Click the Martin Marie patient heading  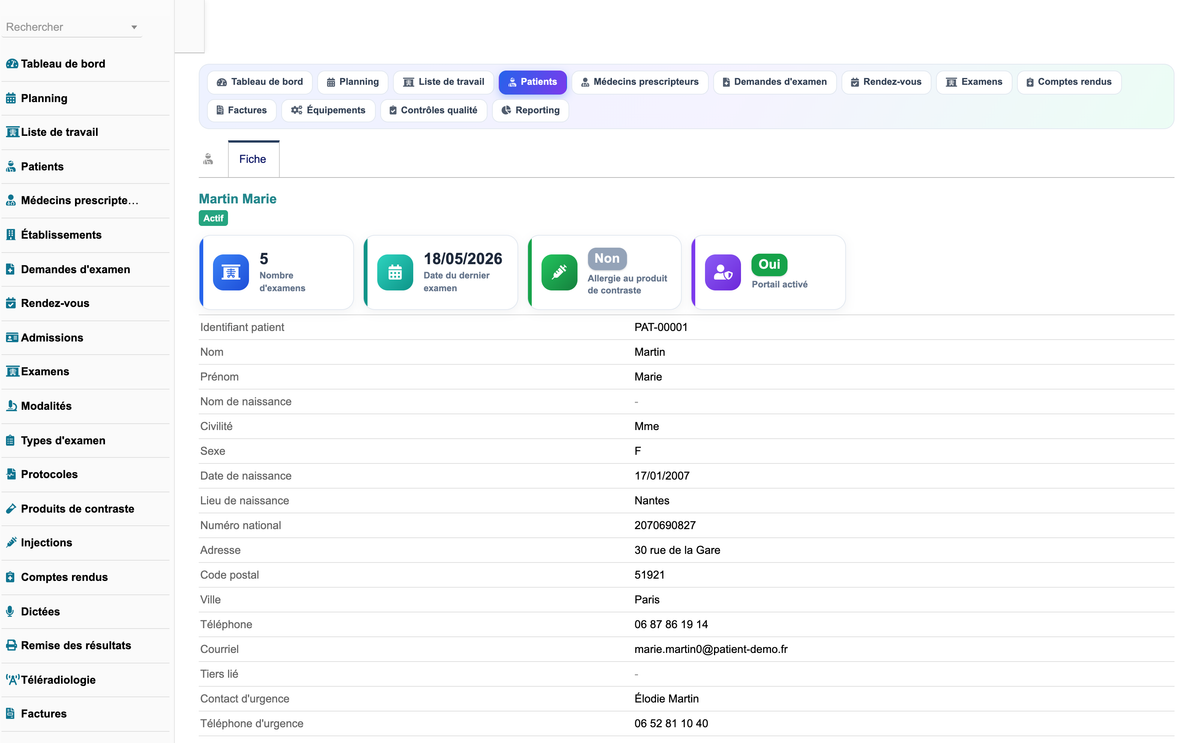point(238,199)
